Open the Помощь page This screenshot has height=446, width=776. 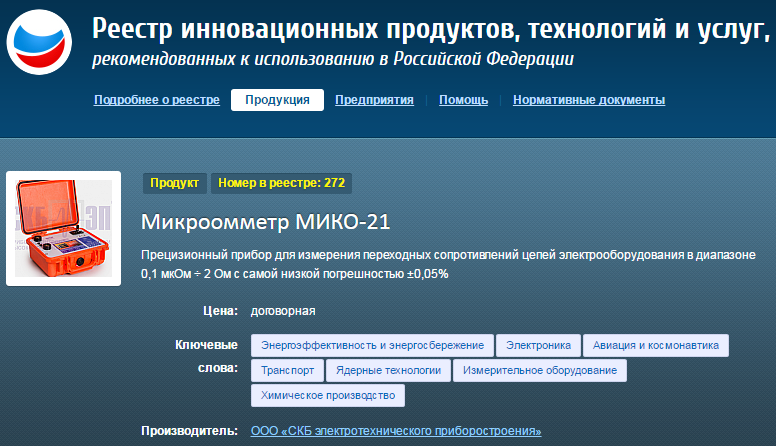463,100
